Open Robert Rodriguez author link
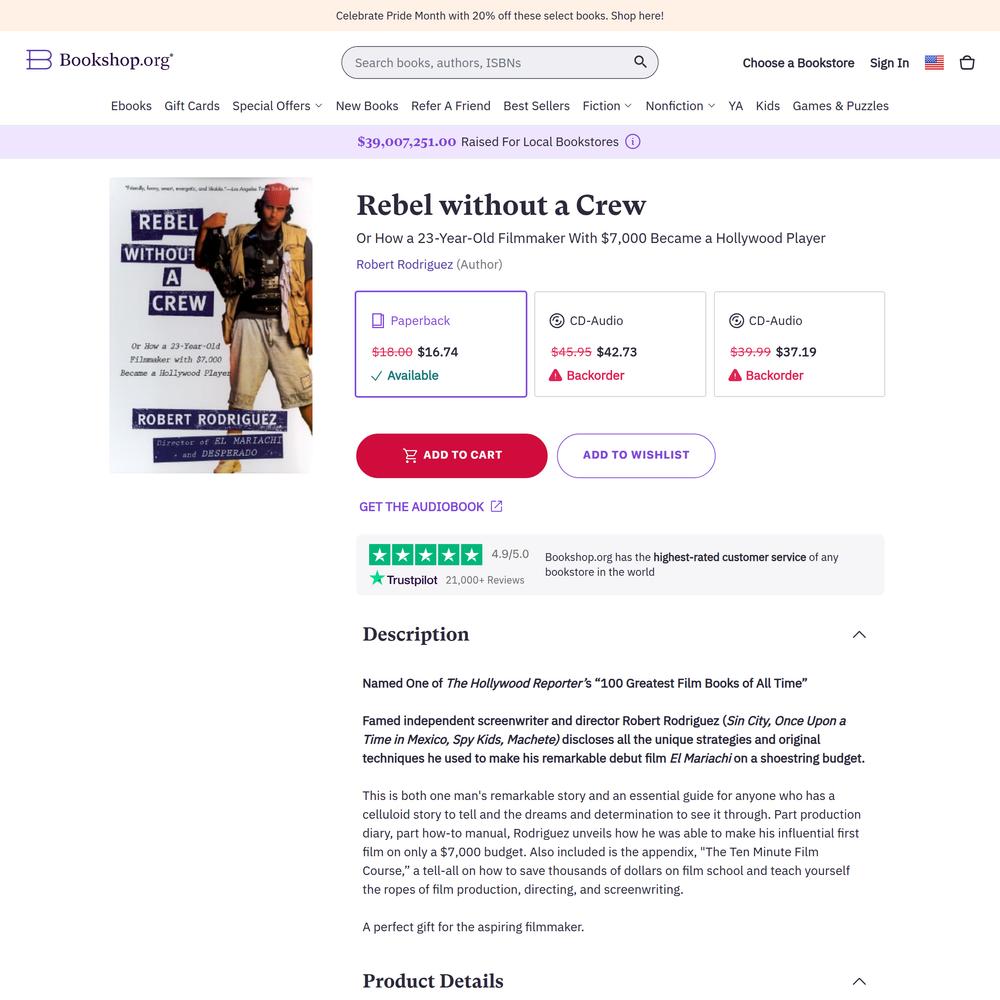 [x=404, y=265]
